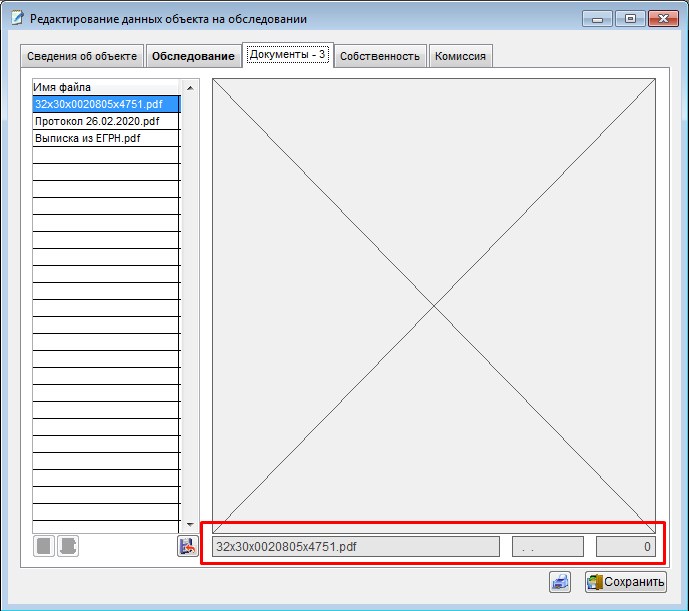Click the file list scroll up arrow
689x611 pixels.
tap(190, 88)
